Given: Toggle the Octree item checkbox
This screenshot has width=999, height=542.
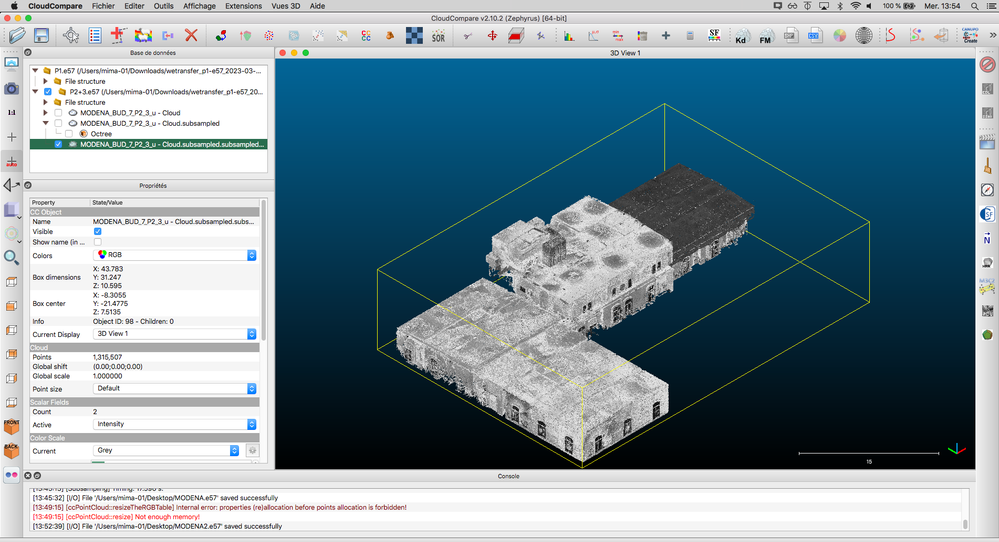Looking at the screenshot, I should (x=69, y=133).
